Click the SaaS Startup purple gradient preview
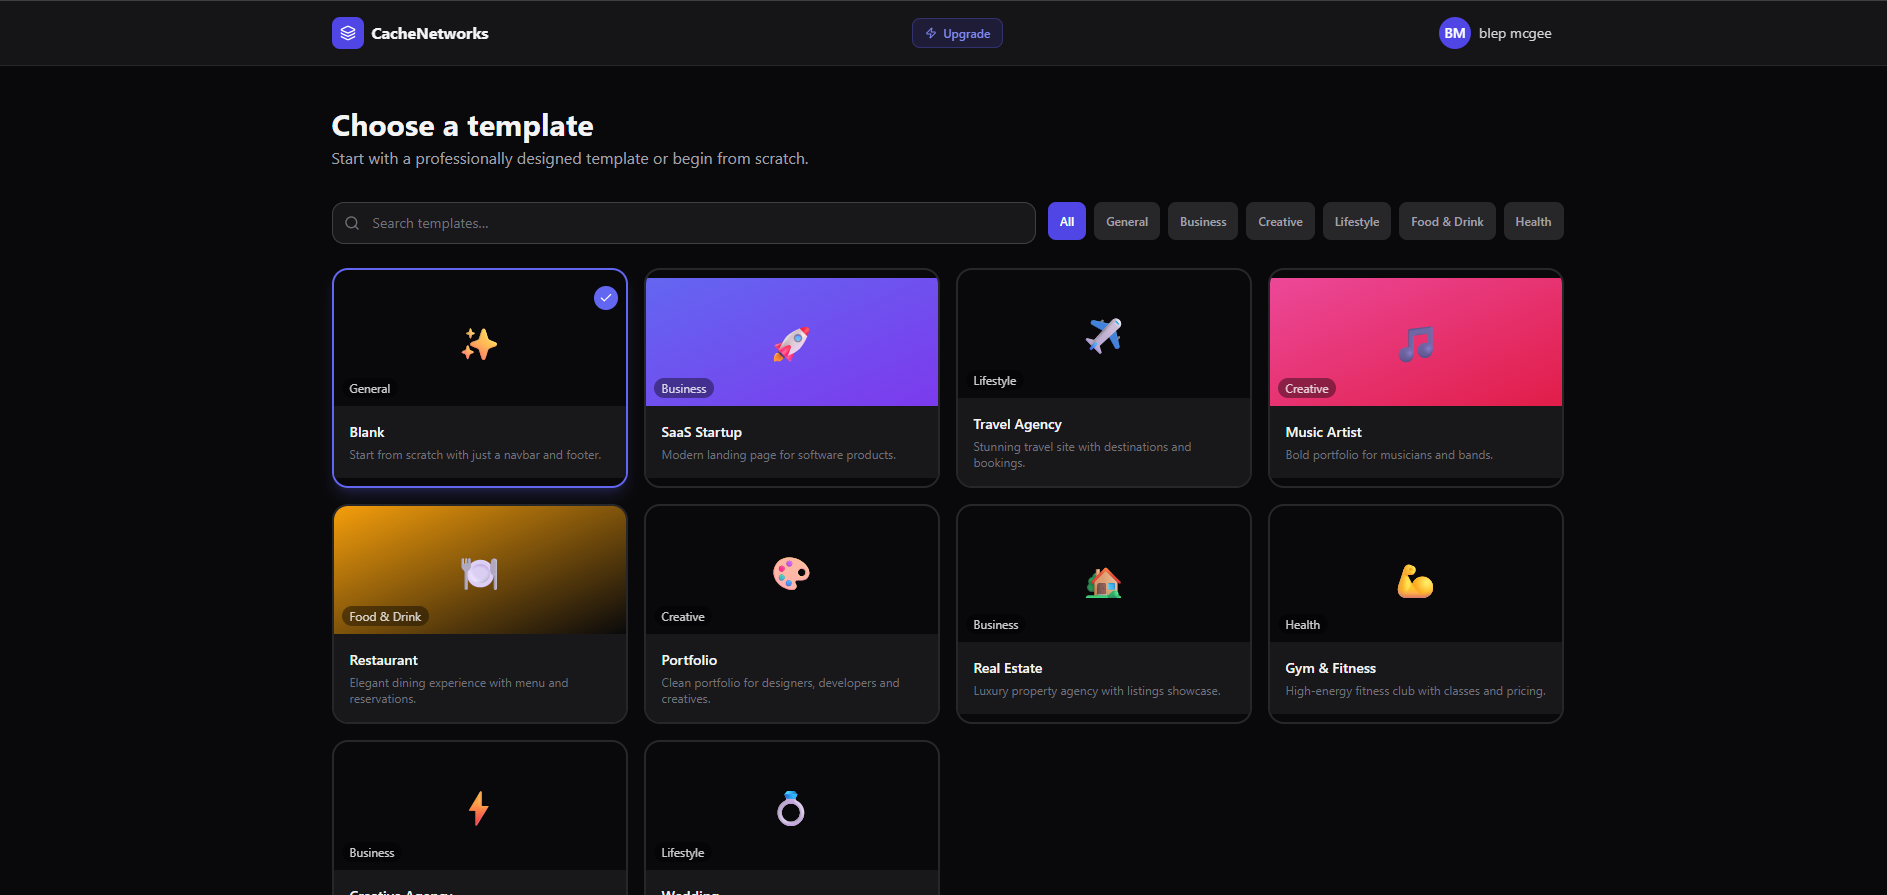Viewport: 1887px width, 895px height. [x=791, y=342]
